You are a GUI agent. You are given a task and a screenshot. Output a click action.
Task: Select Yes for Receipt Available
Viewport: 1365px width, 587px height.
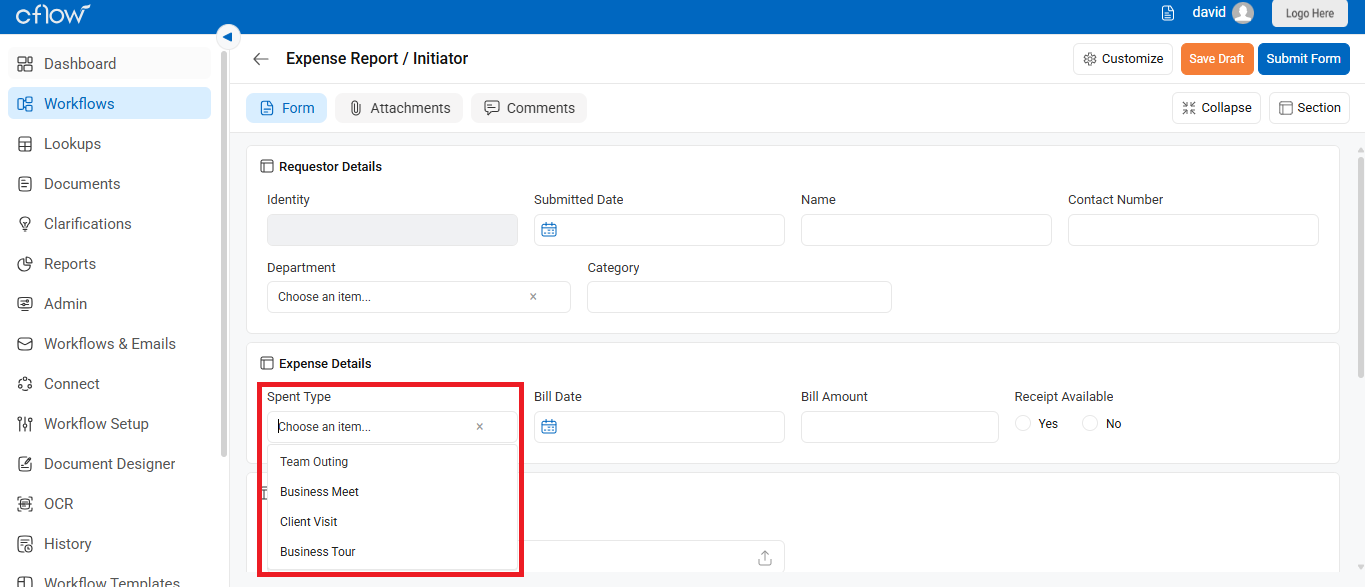(x=1023, y=424)
